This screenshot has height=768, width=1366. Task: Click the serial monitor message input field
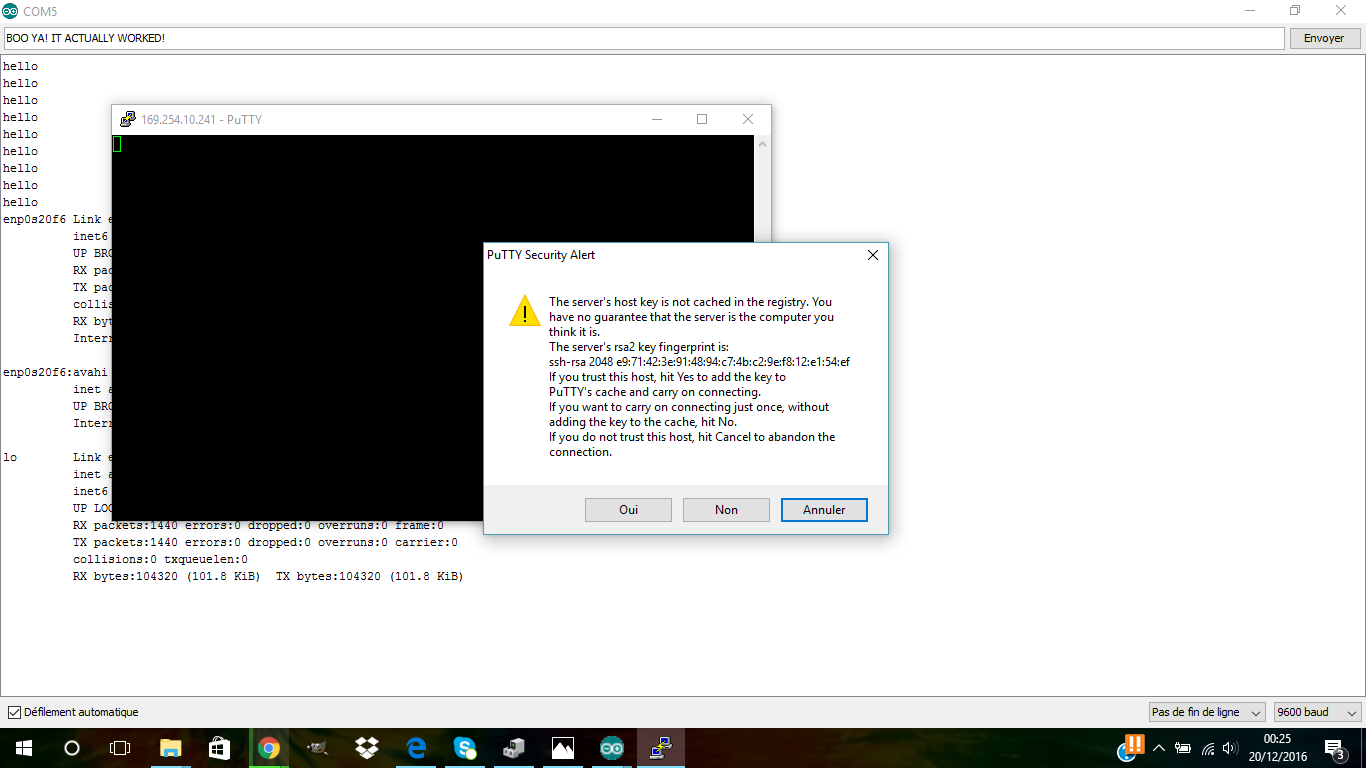pyautogui.click(x=642, y=38)
